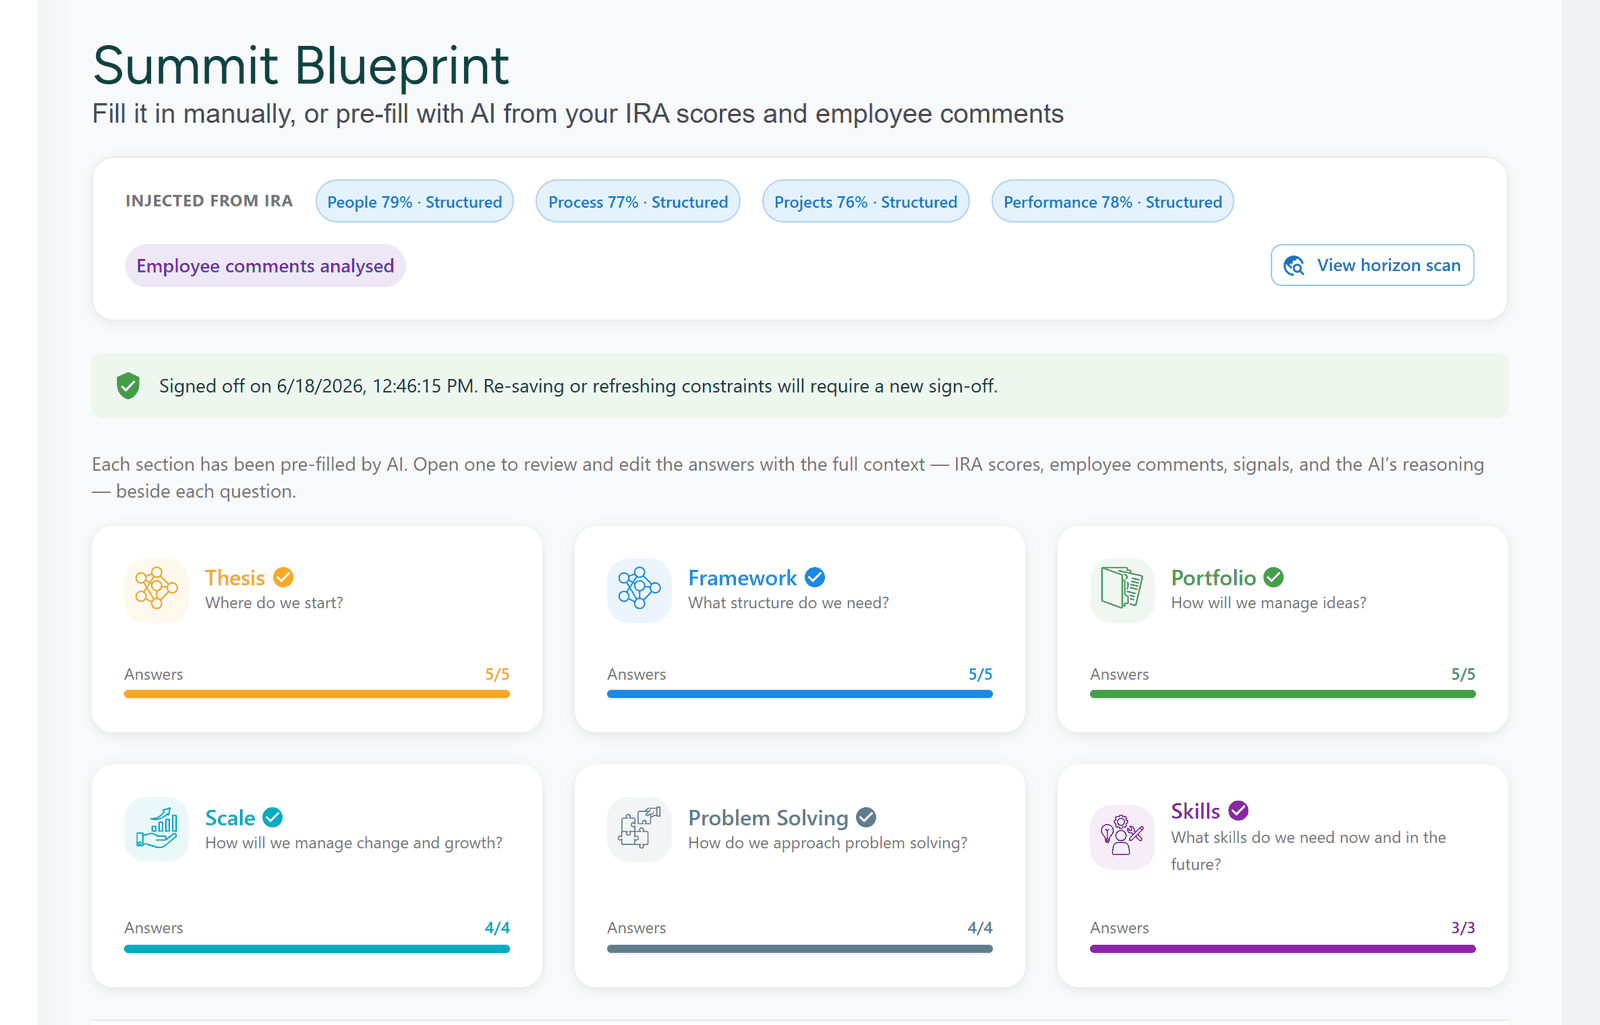Click the Thesis 5/5 answers count
Viewport: 1600px width, 1025px height.
(497, 674)
